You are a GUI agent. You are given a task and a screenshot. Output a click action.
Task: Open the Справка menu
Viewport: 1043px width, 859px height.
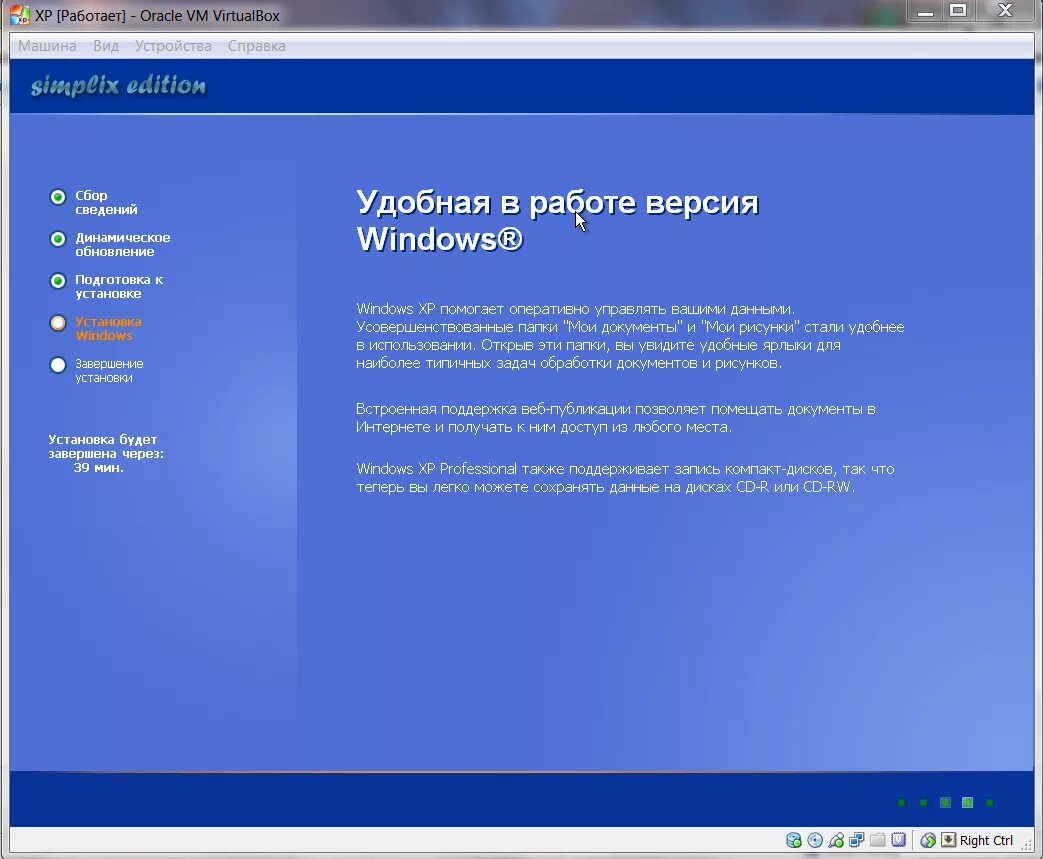click(x=257, y=46)
